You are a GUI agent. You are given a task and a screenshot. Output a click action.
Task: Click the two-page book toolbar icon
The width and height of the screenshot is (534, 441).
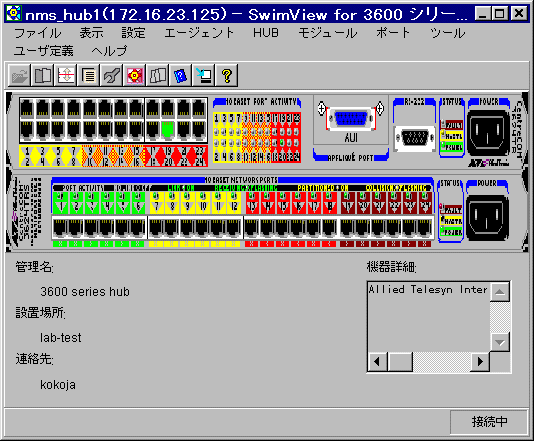click(x=43, y=75)
